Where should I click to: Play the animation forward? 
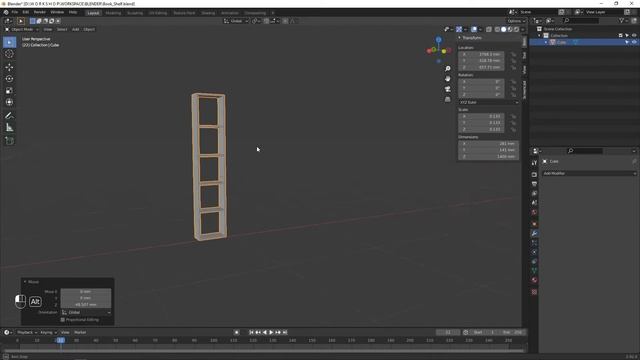pos(271,332)
